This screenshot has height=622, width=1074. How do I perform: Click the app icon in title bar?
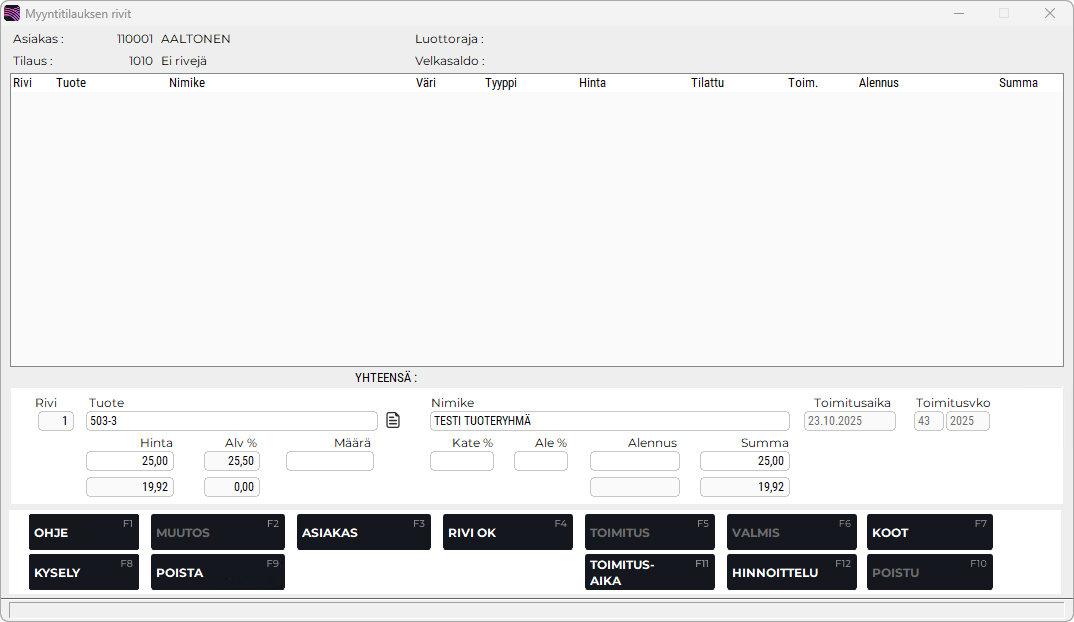point(12,13)
